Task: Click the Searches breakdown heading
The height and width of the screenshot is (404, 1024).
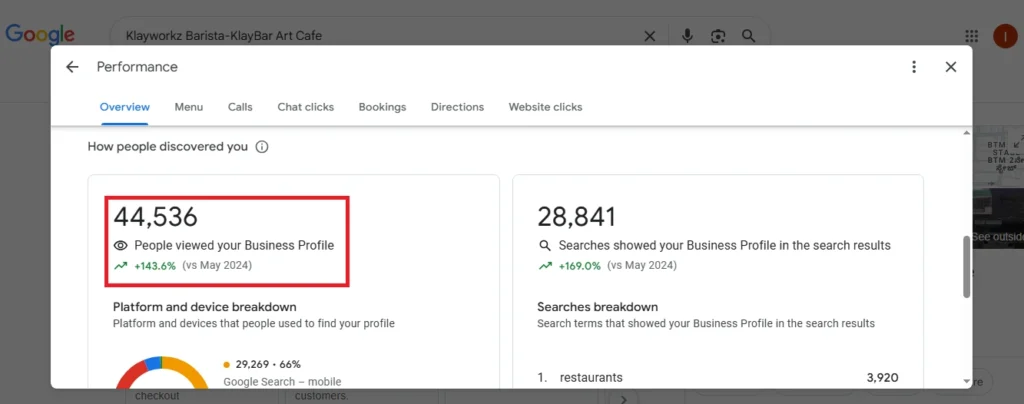Action: click(598, 307)
